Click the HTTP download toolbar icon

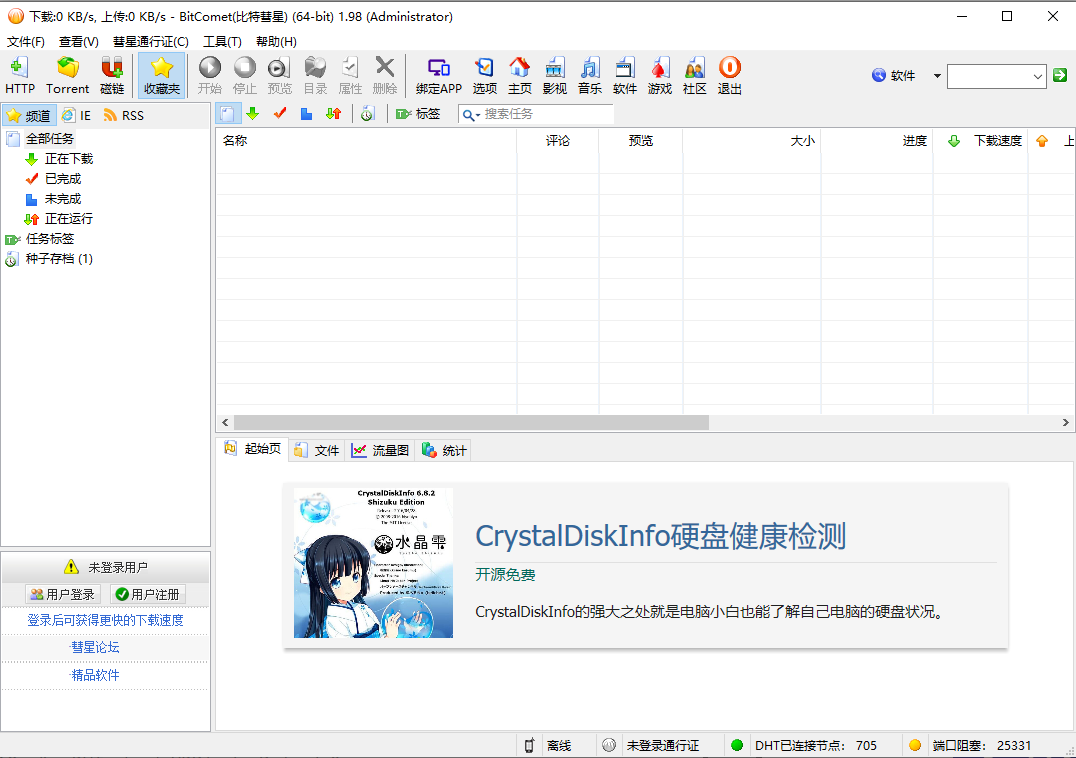(20, 75)
